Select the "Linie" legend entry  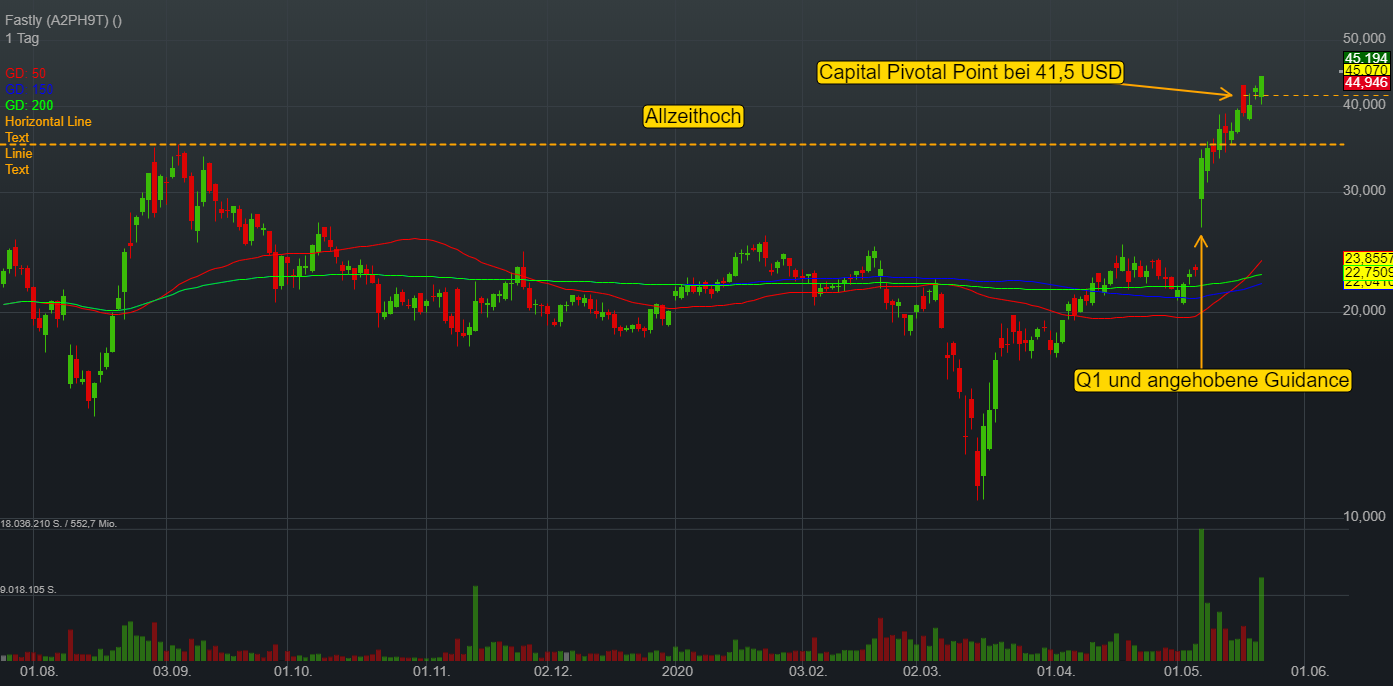coord(19,153)
